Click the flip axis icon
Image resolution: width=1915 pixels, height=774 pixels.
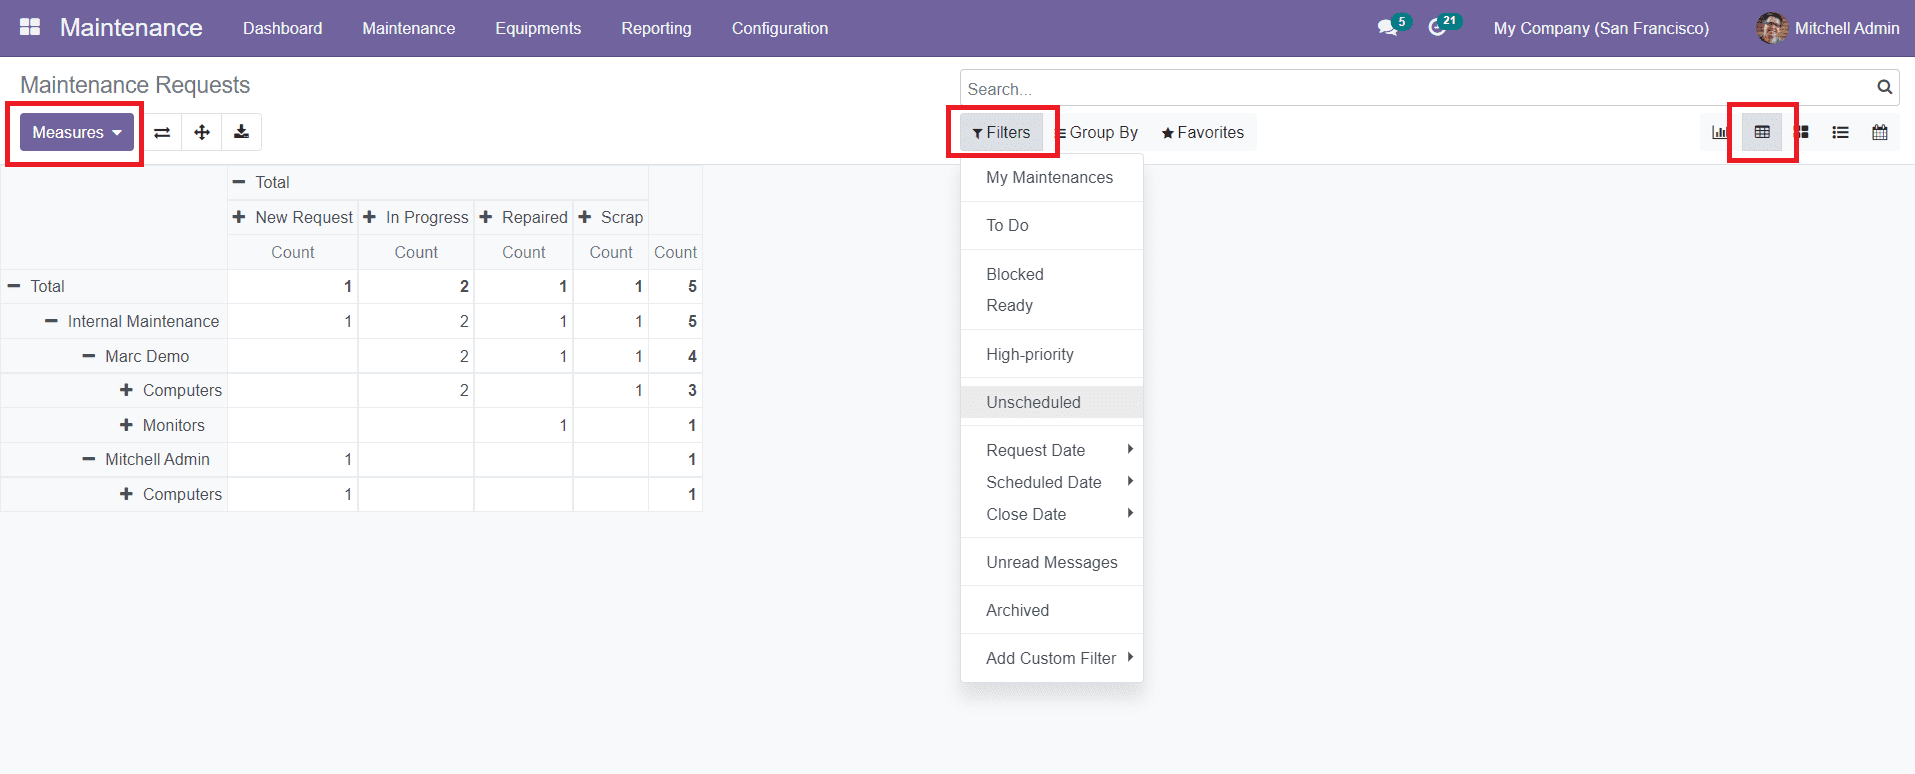pos(162,132)
